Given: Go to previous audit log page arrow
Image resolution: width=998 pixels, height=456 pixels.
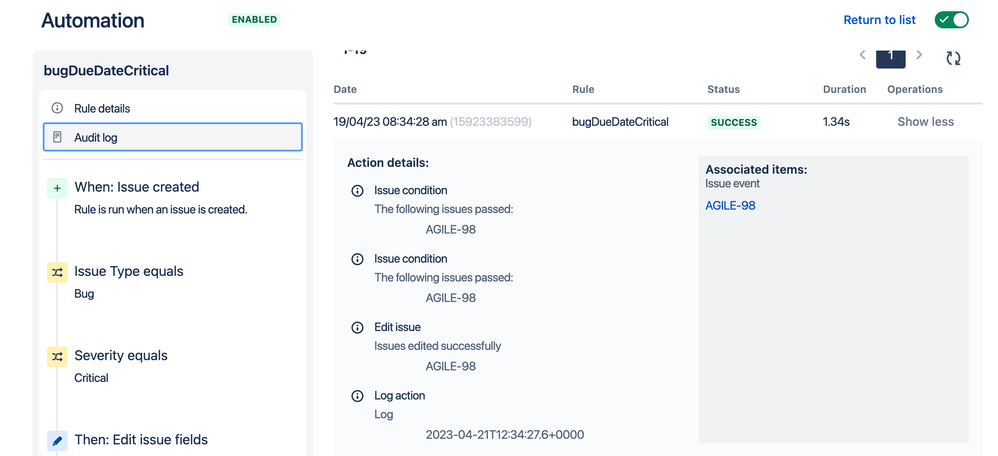Looking at the screenshot, I should (x=862, y=55).
